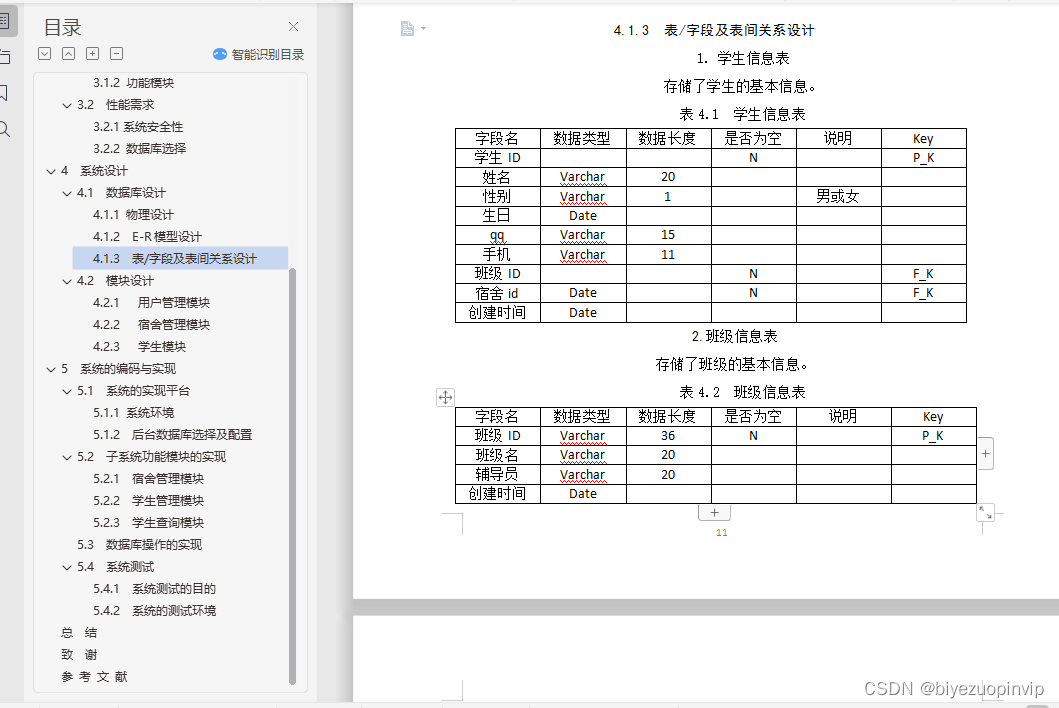The image size is (1059, 708).
Task: Click the '+' button below the 班级信息表 table
Action: click(714, 511)
